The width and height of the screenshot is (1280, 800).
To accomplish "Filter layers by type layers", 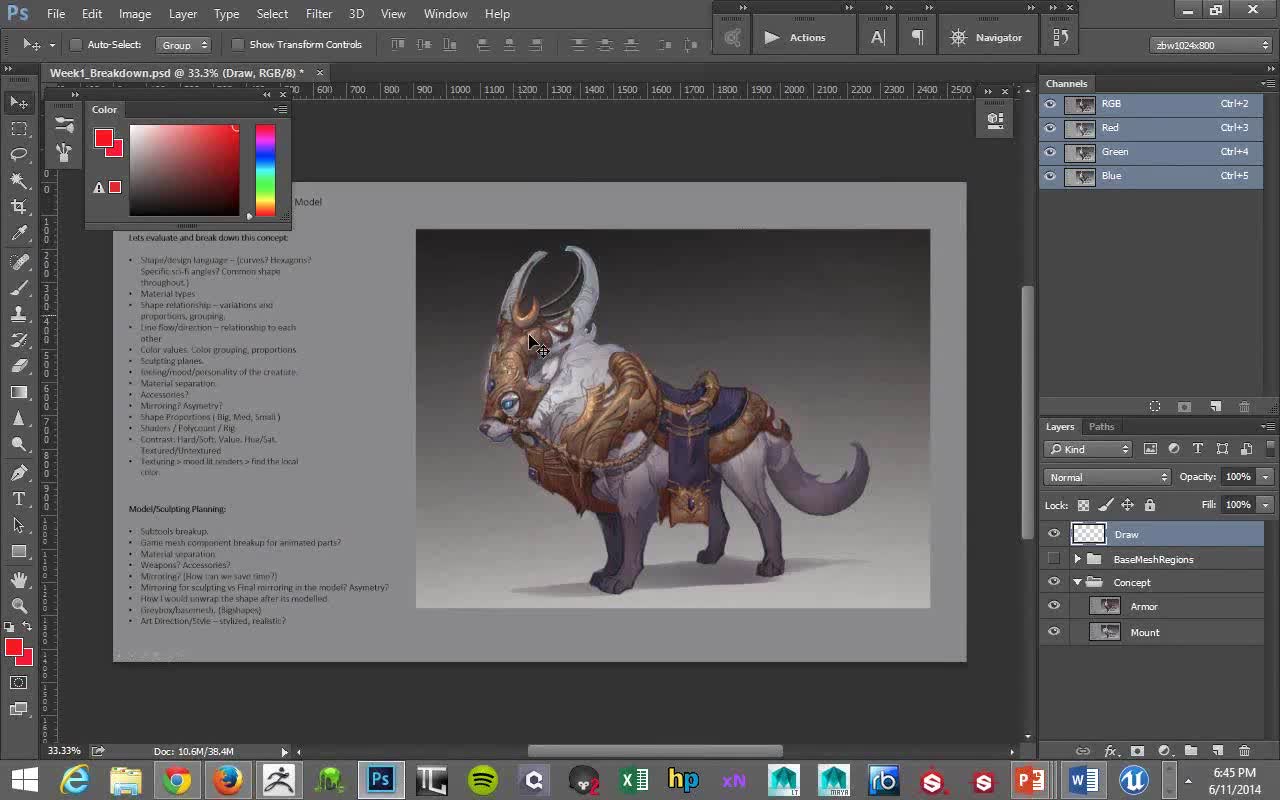I will (x=1198, y=449).
